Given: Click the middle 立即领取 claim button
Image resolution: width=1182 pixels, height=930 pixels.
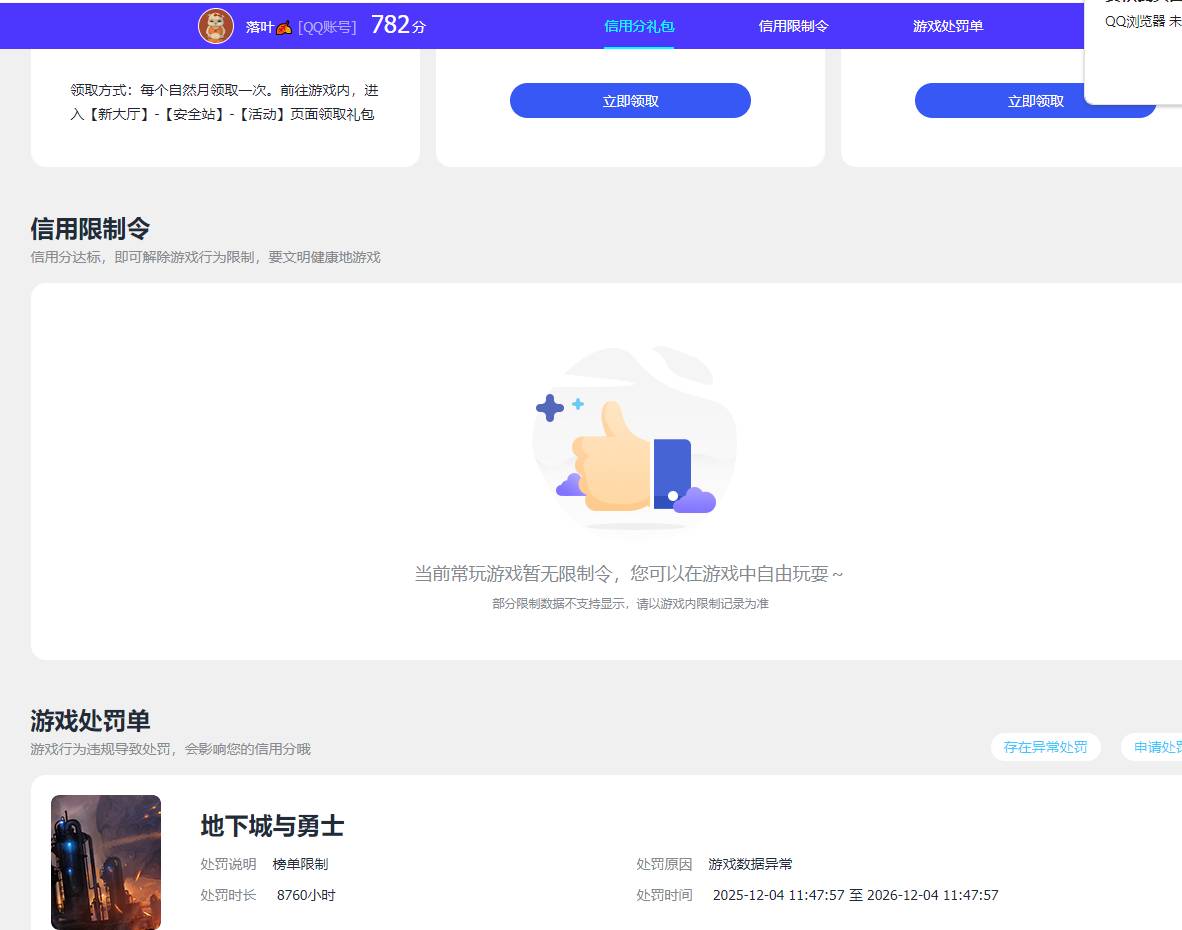Looking at the screenshot, I should point(630,100).
